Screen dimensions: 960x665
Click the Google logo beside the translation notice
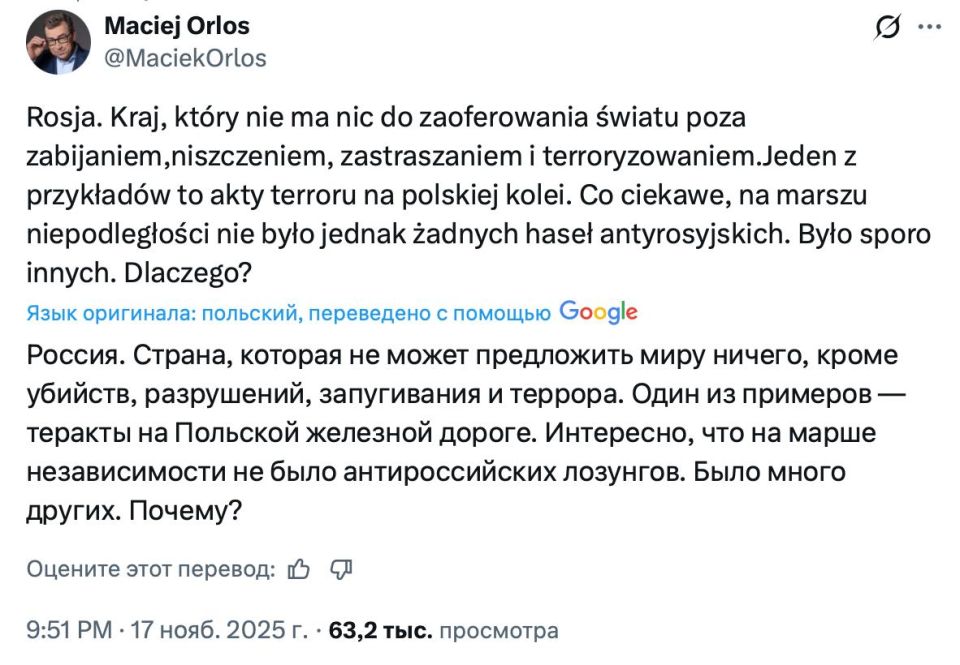pyautogui.click(x=597, y=312)
